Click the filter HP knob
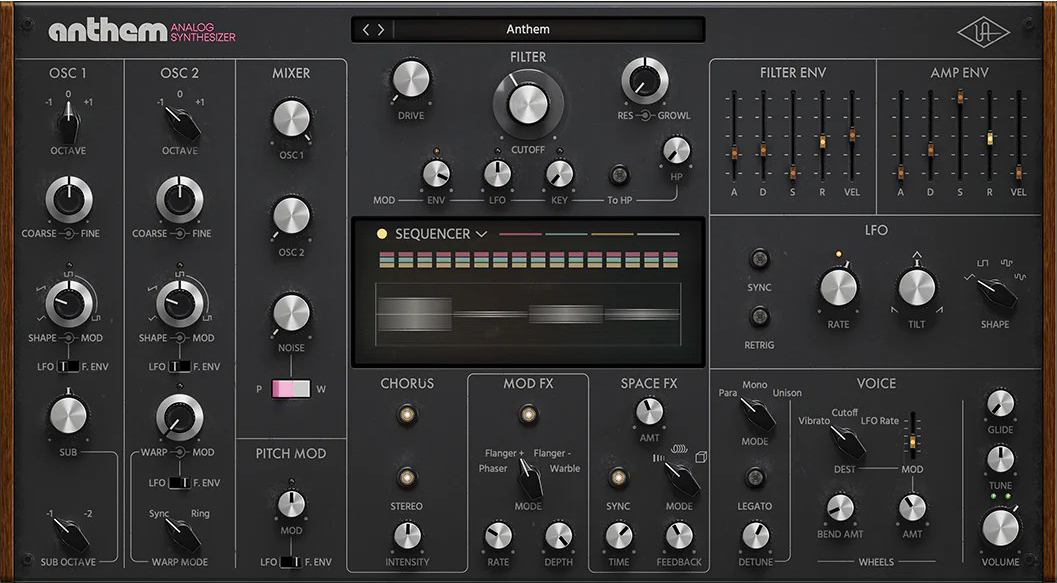 pos(676,150)
